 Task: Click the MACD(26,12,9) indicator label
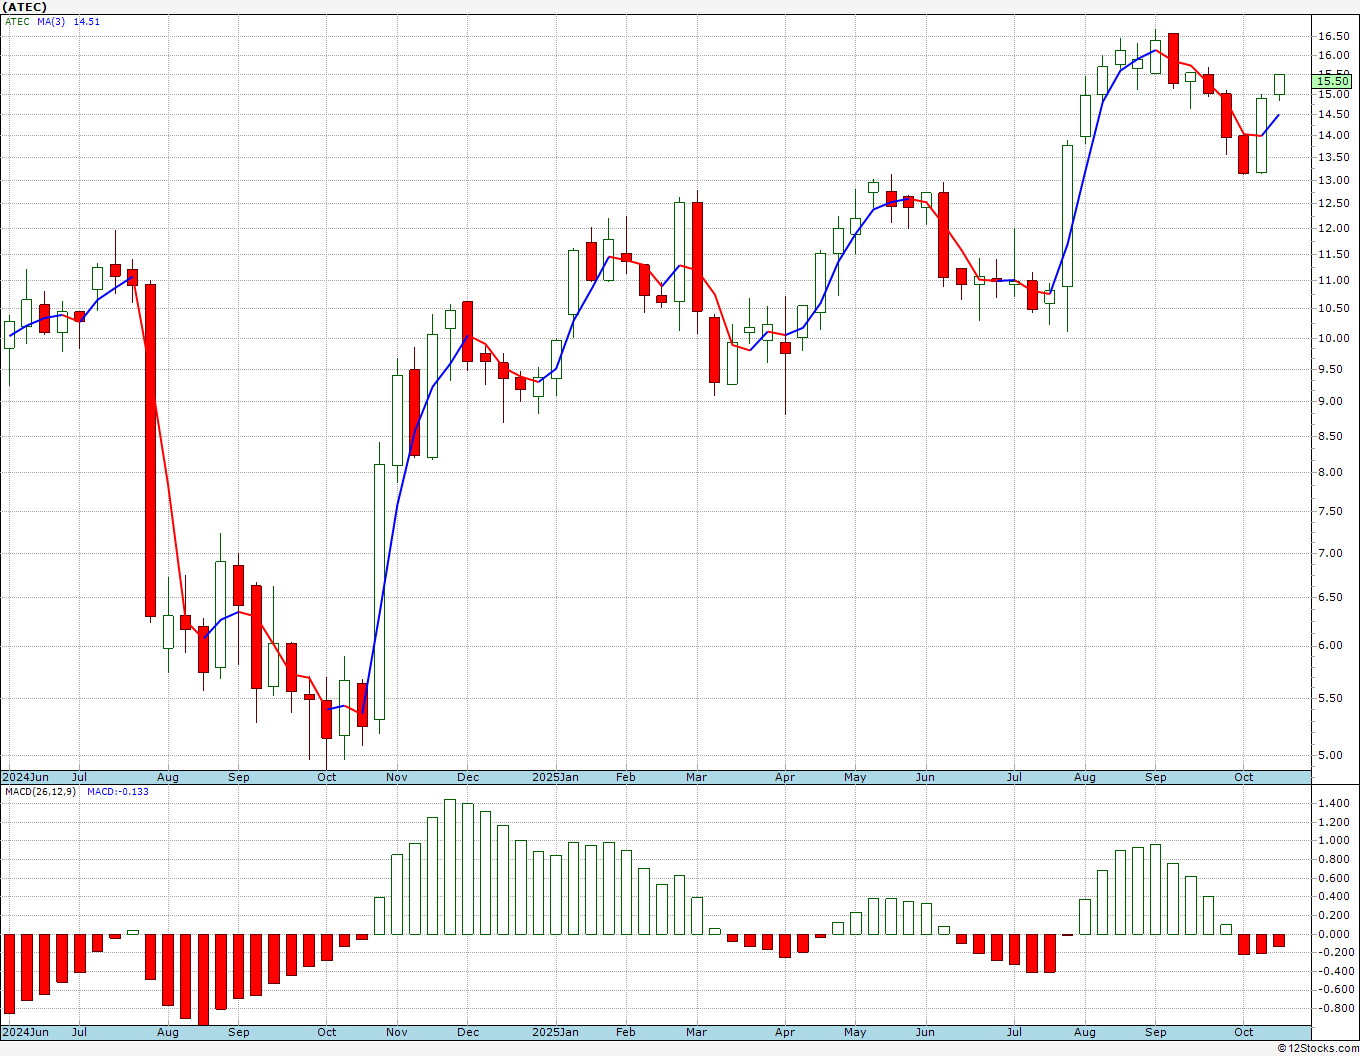41,792
